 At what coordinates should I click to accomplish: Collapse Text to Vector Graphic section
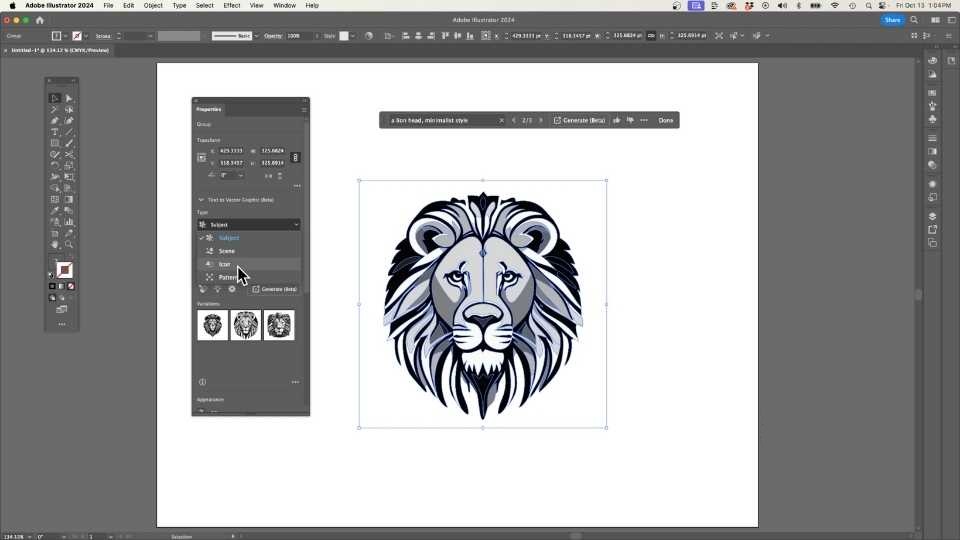tap(201, 200)
